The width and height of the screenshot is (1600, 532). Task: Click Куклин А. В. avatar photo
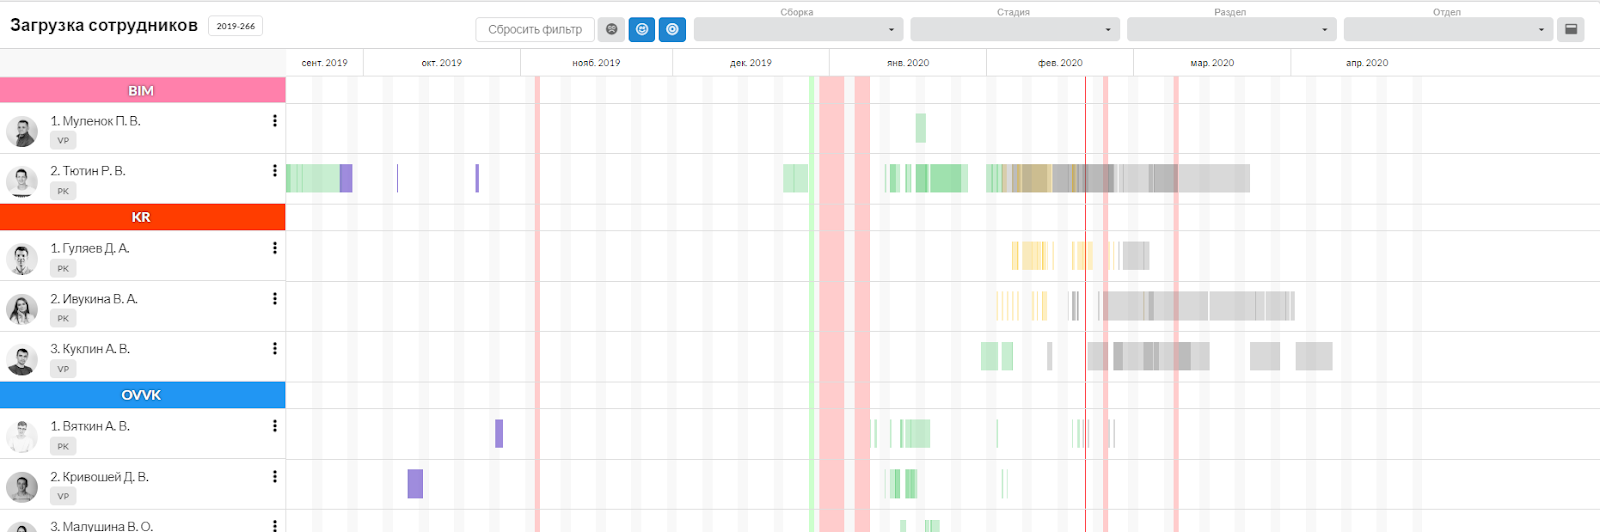click(22, 359)
